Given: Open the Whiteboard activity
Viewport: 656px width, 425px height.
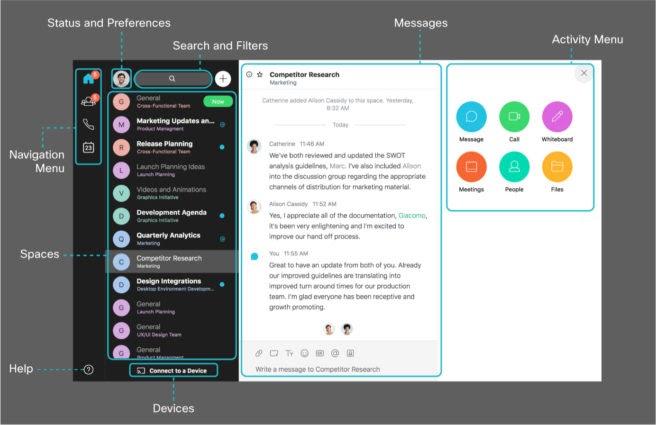Looking at the screenshot, I should pos(557,117).
